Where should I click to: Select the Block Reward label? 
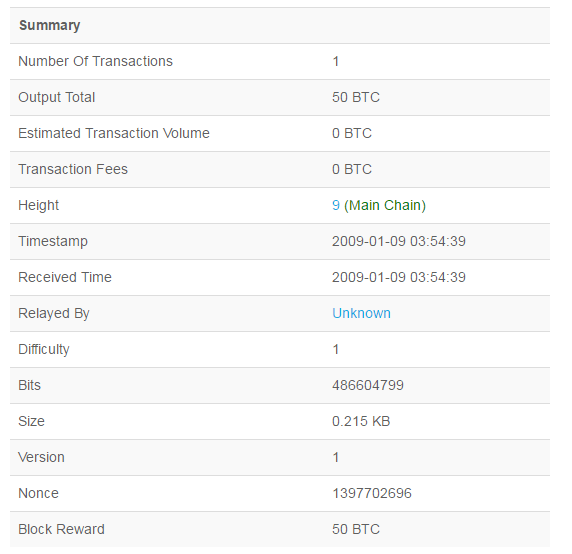[61, 529]
